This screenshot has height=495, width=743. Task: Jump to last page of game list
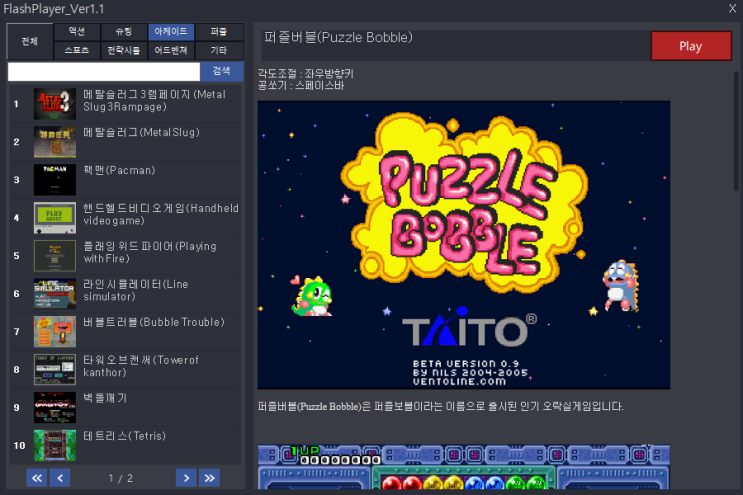pyautogui.click(x=209, y=478)
